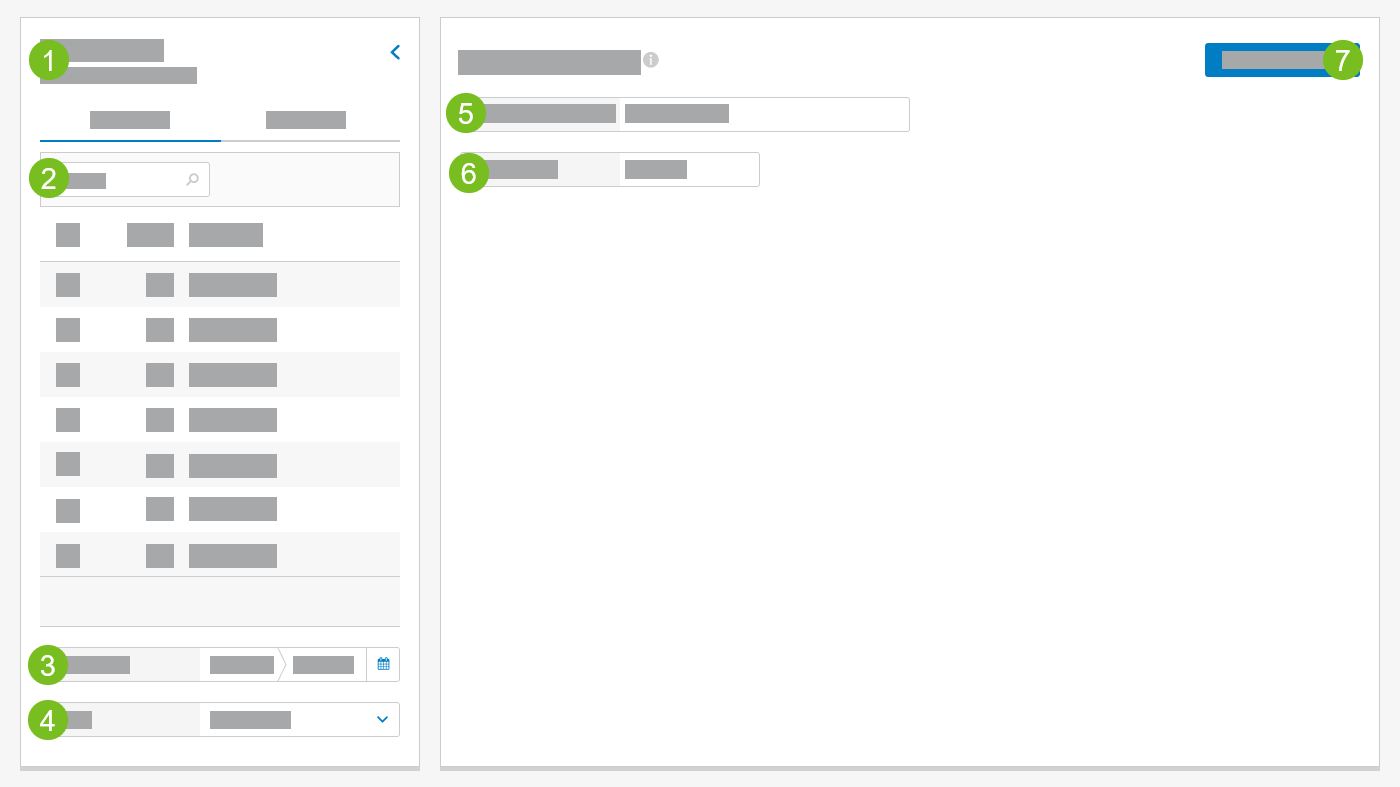The width and height of the screenshot is (1400, 787).
Task: Click green callout badge number 4
Action: [x=47, y=721]
